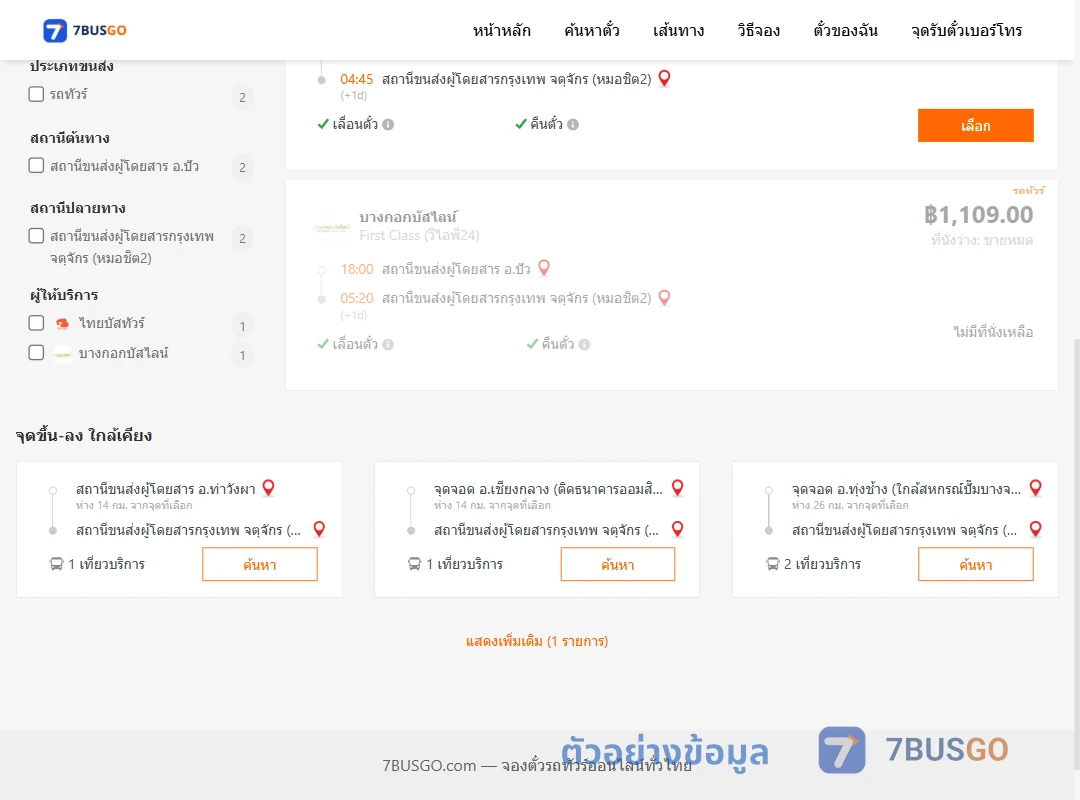Open map pin for 04:45 หมอชิต2 arrival

coord(664,79)
